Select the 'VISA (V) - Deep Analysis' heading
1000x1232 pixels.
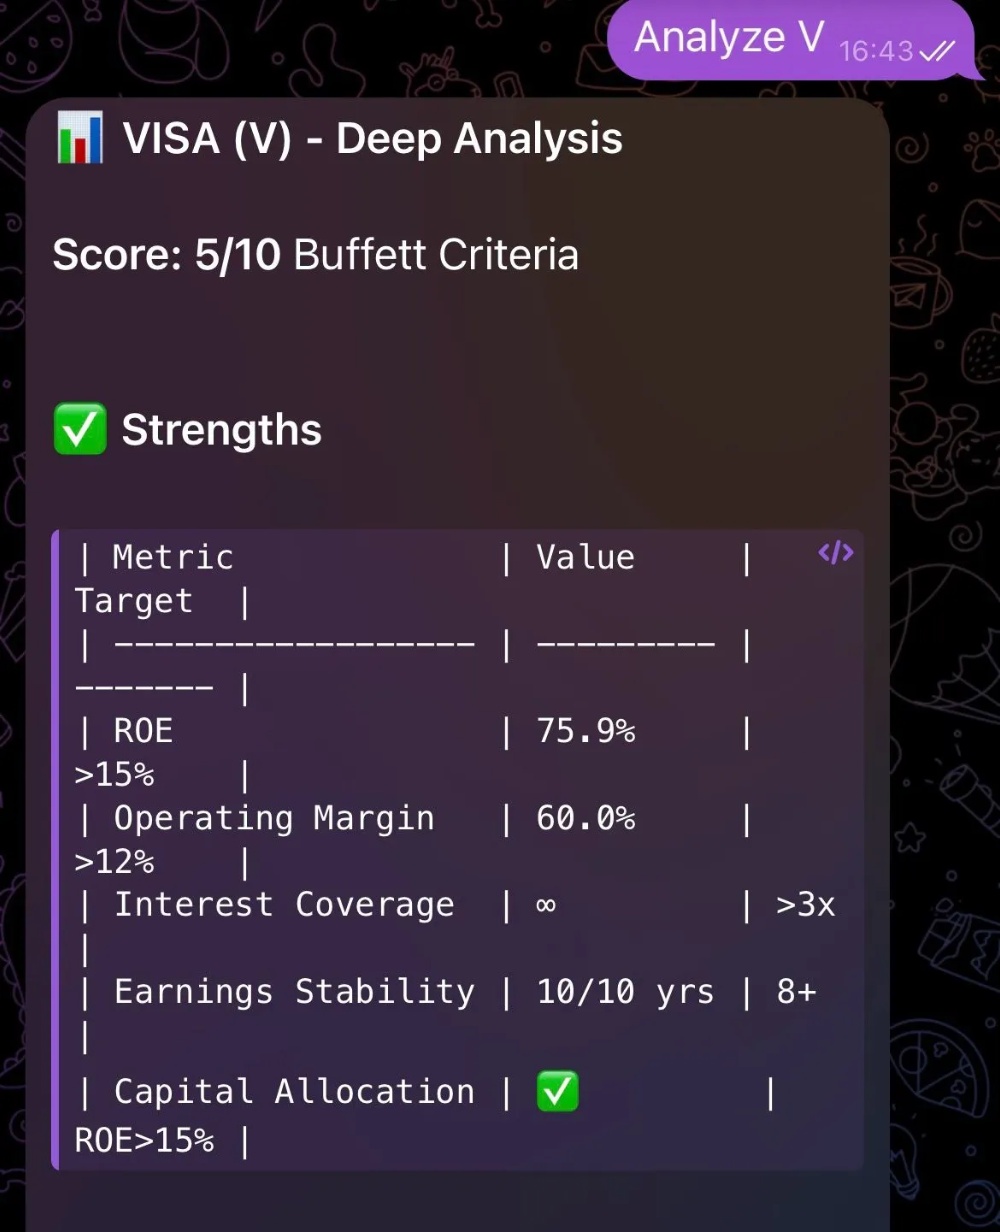tap(372, 139)
